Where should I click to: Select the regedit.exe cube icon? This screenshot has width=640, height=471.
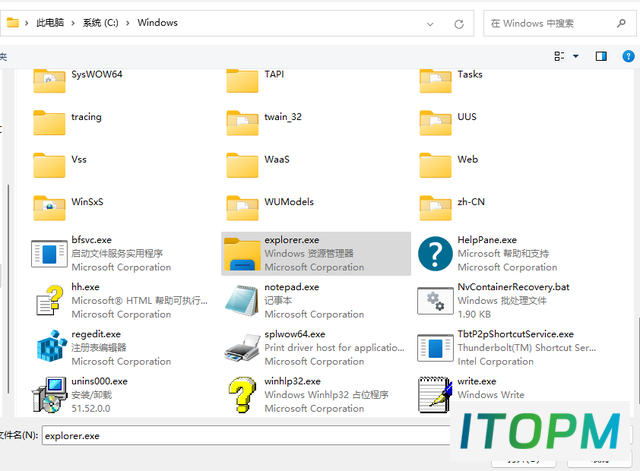(x=51, y=346)
